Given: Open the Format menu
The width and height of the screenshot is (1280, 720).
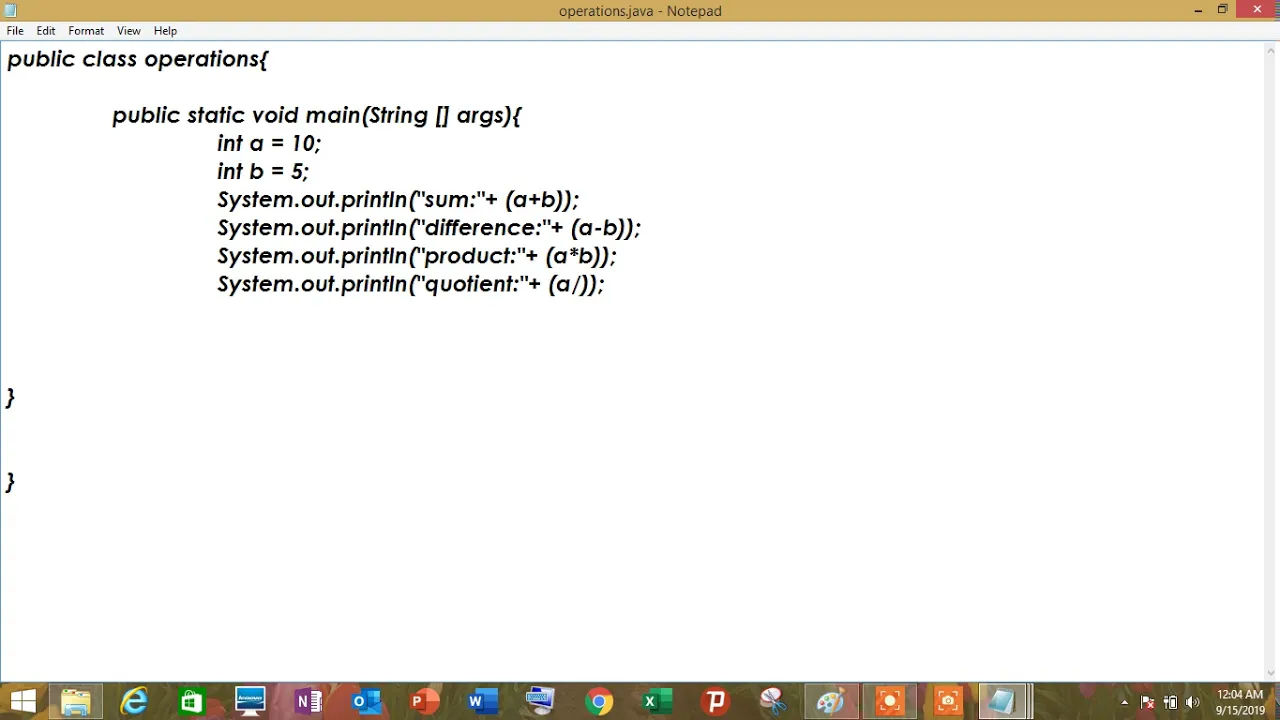Looking at the screenshot, I should 86,31.
